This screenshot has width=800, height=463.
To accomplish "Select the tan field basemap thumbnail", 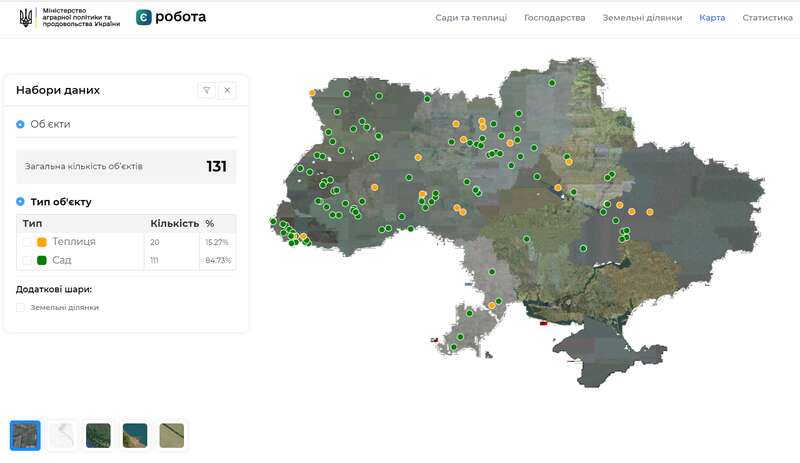I will [172, 435].
